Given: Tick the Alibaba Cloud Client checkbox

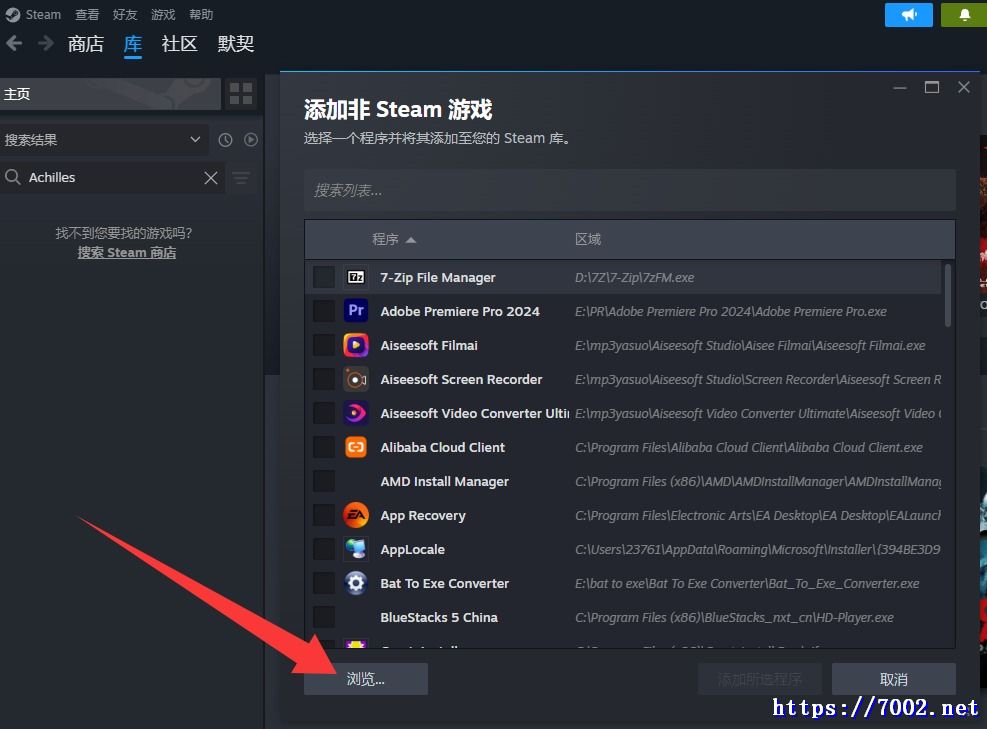Looking at the screenshot, I should pyautogui.click(x=324, y=447).
